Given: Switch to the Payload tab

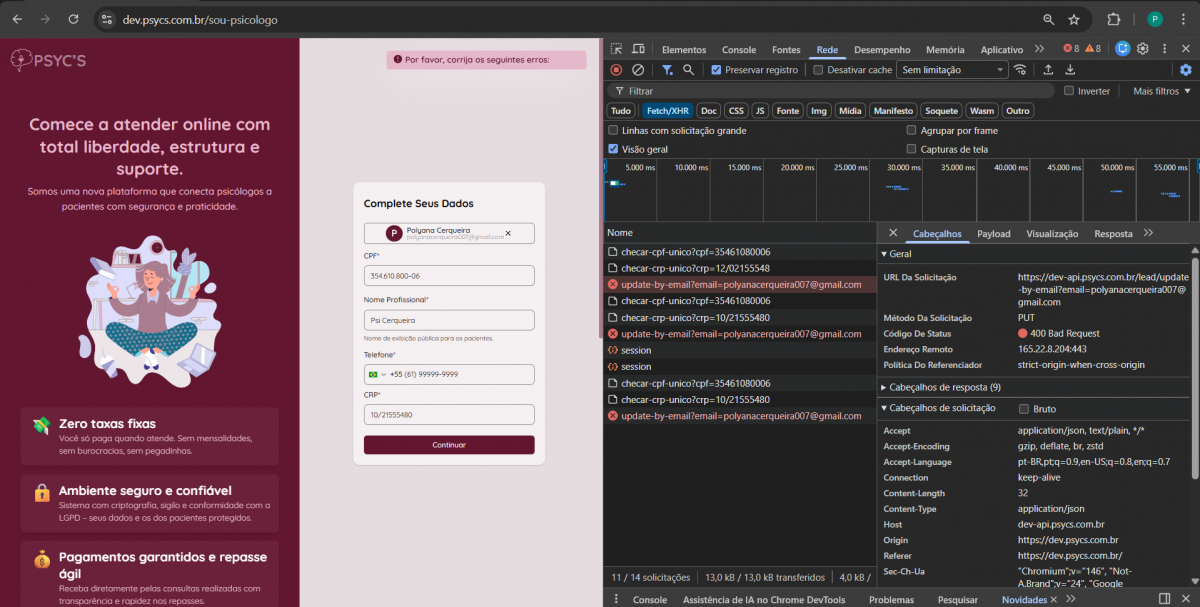Looking at the screenshot, I should (x=993, y=234).
